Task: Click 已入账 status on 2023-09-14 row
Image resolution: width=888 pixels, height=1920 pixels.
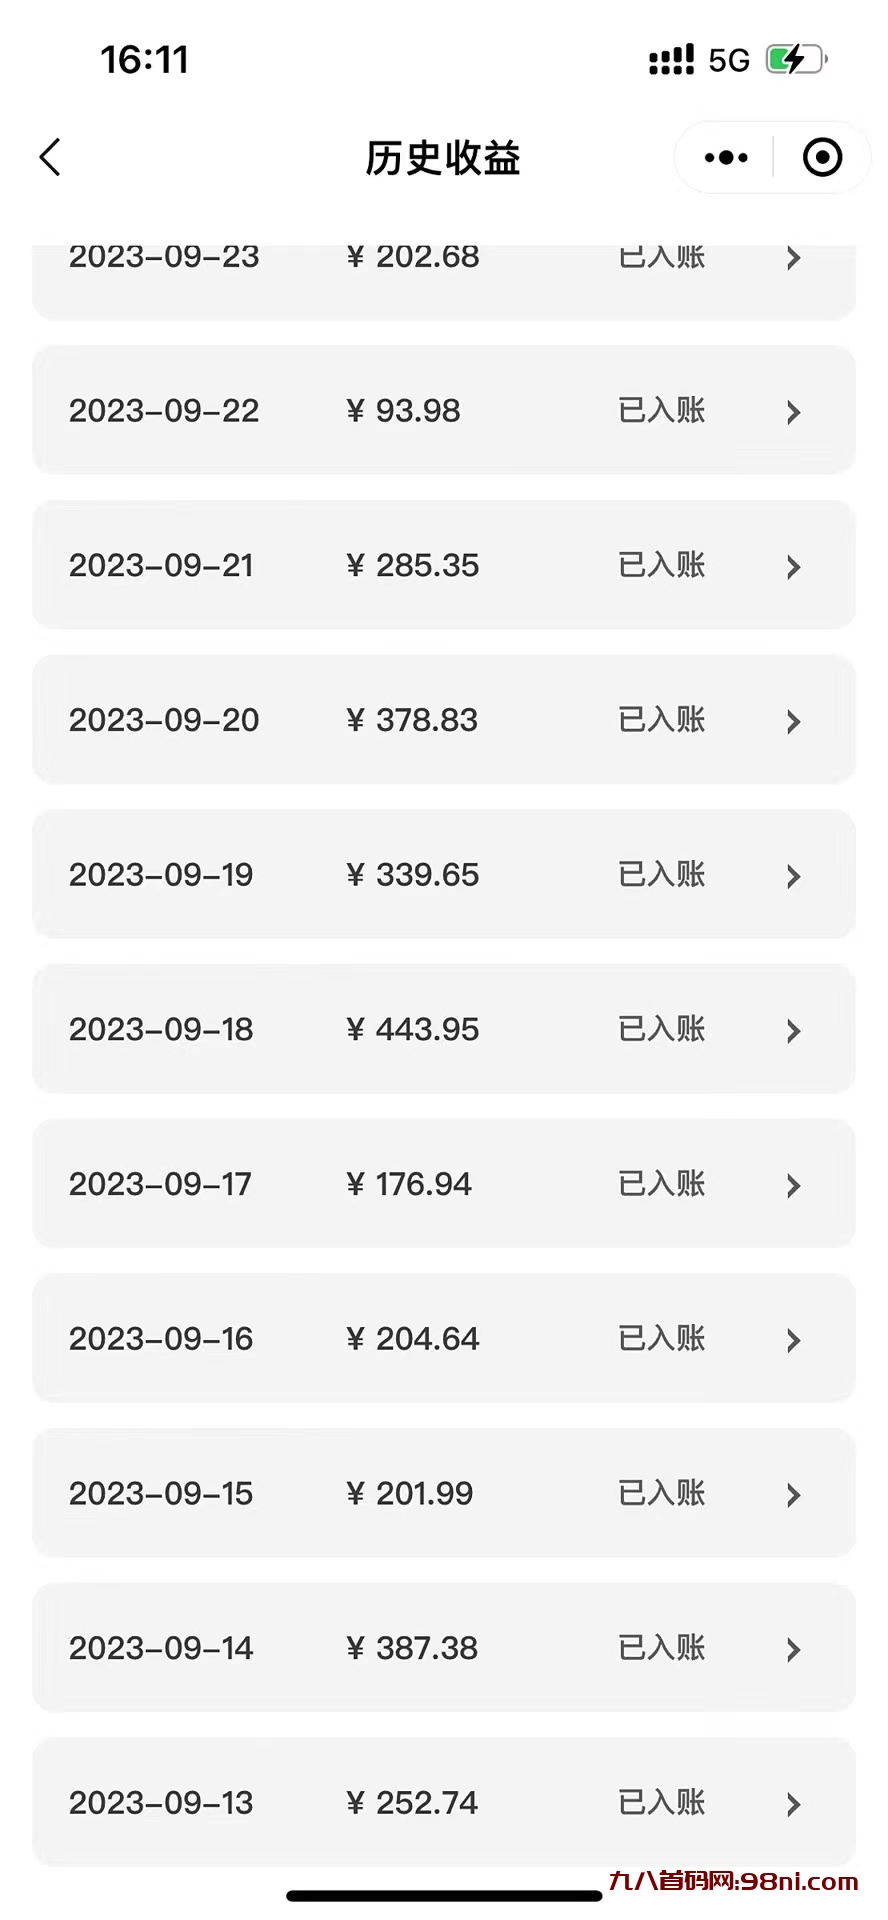Action: [x=662, y=1647]
